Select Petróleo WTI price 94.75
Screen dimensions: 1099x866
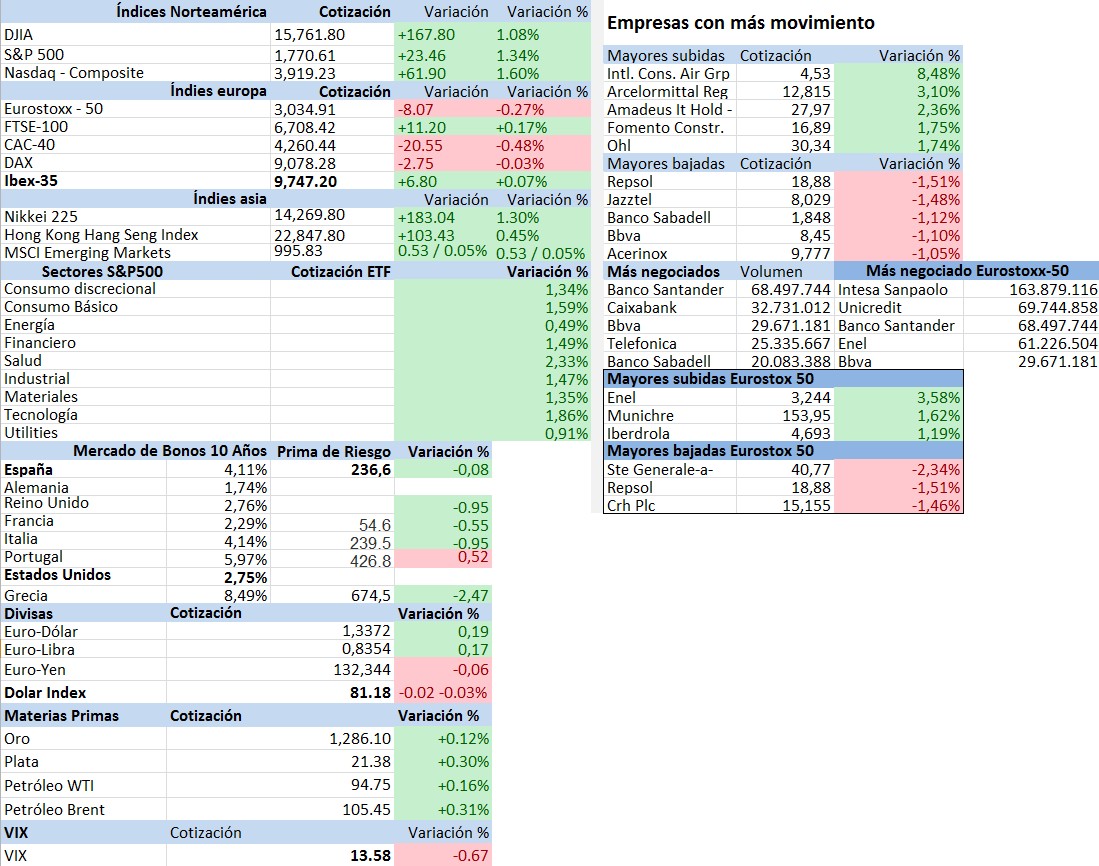point(371,785)
